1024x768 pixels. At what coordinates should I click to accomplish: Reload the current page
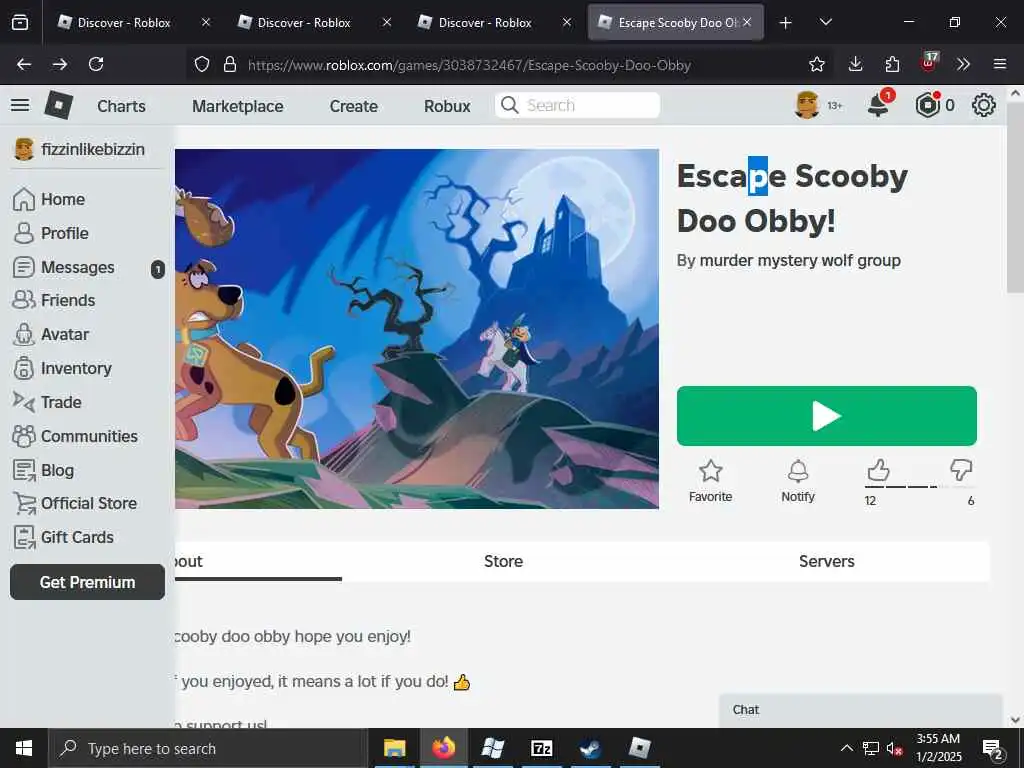coord(96,64)
